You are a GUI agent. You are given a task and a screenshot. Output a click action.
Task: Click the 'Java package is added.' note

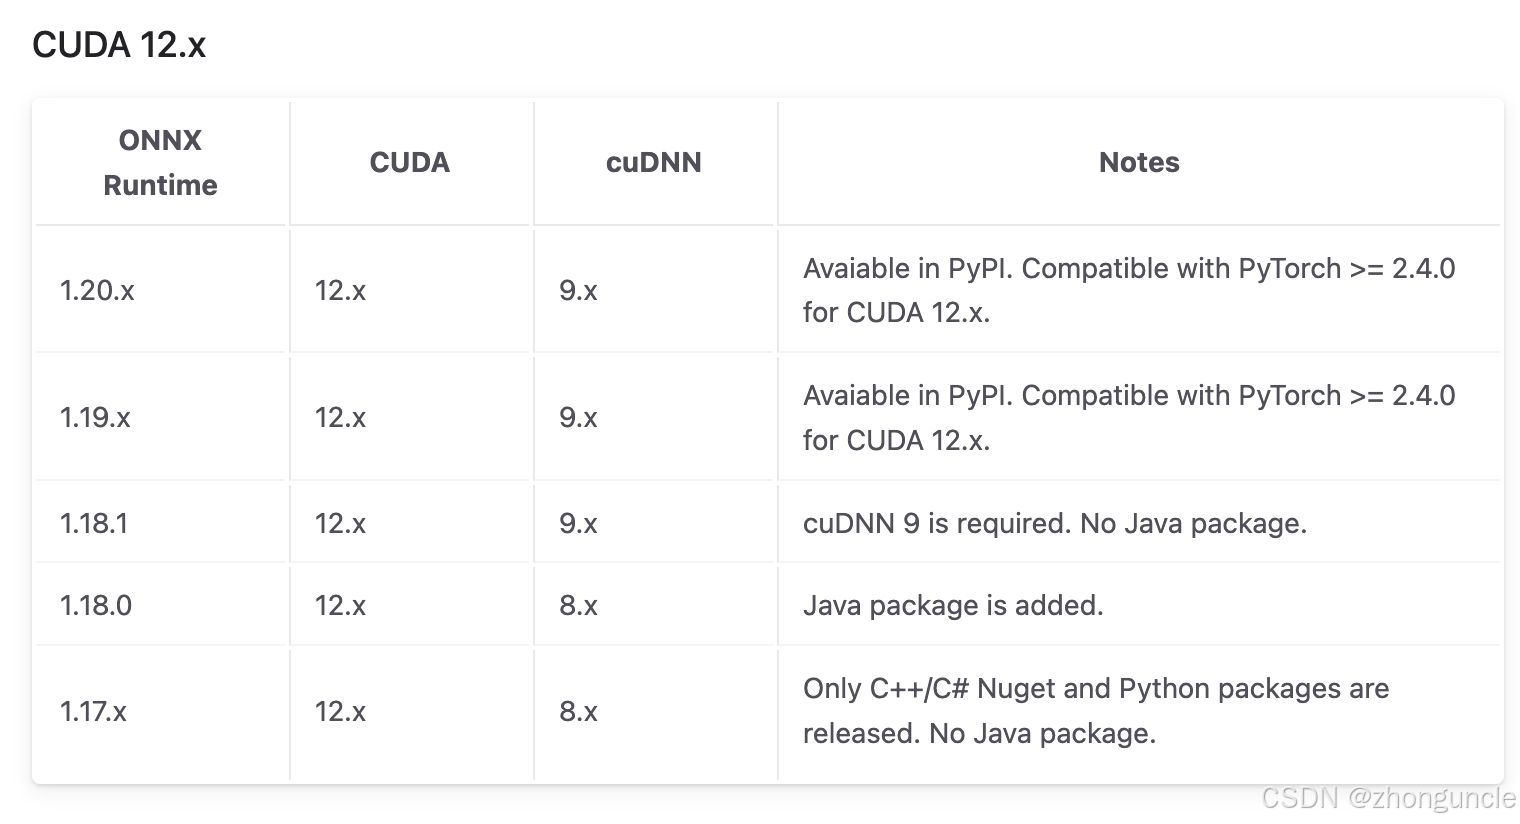953,605
